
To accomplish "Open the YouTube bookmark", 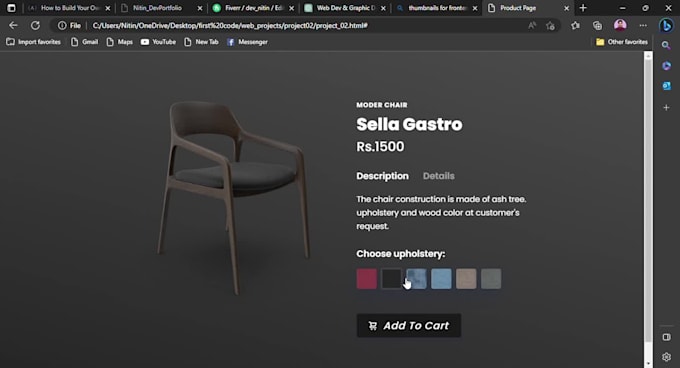I will click(x=158, y=42).
